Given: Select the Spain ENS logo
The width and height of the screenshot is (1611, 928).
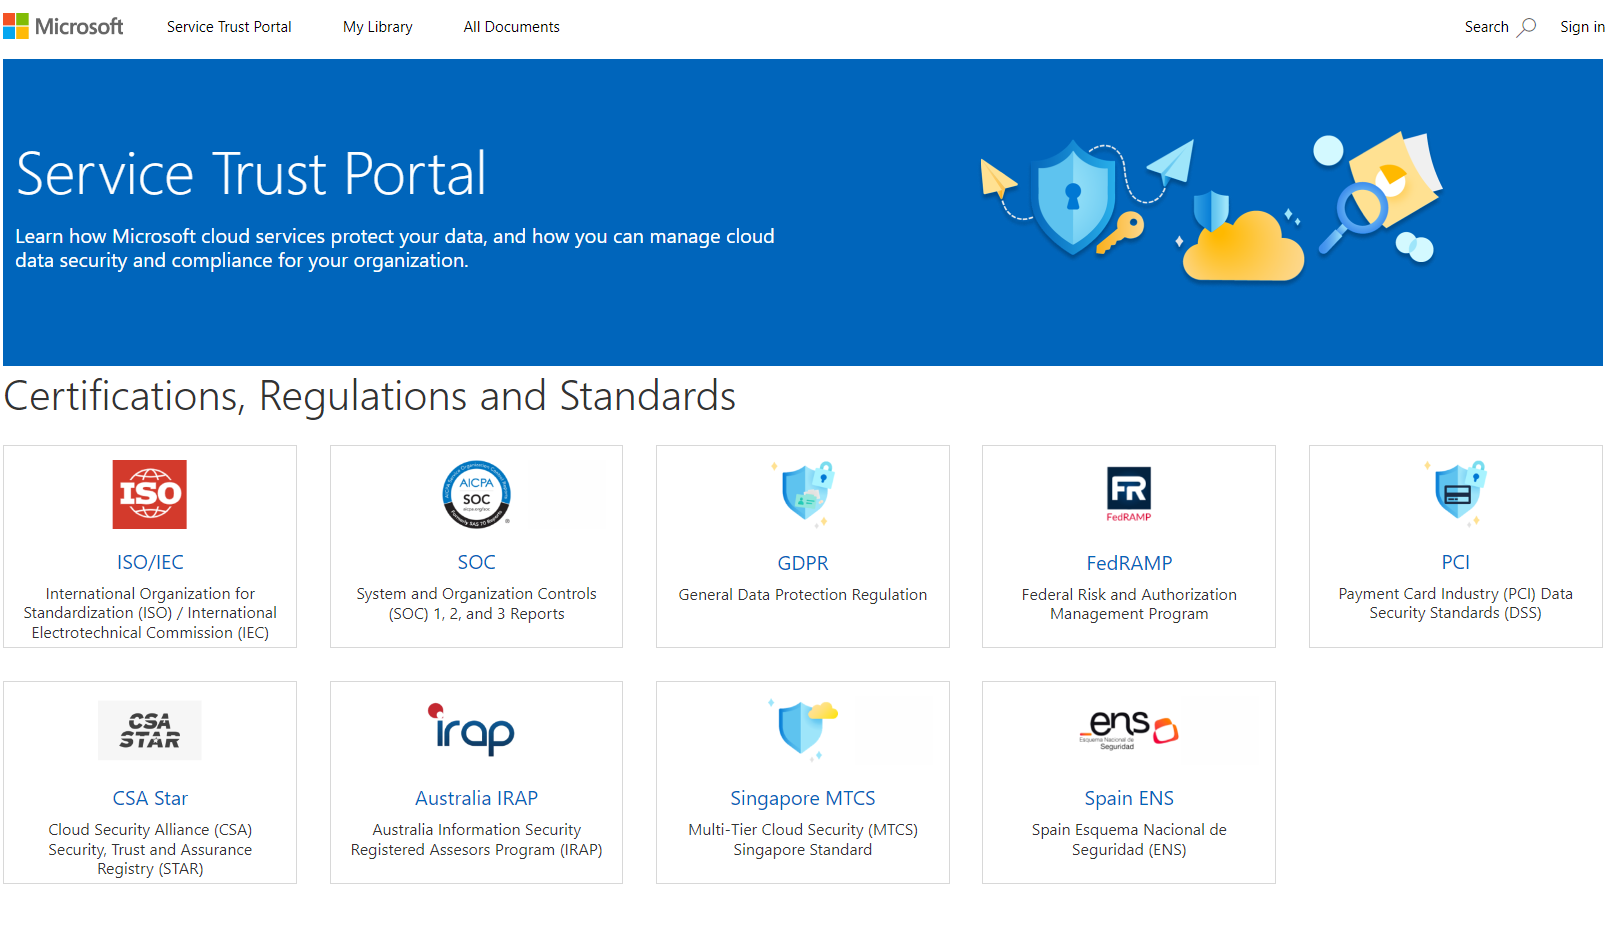Looking at the screenshot, I should [x=1128, y=729].
